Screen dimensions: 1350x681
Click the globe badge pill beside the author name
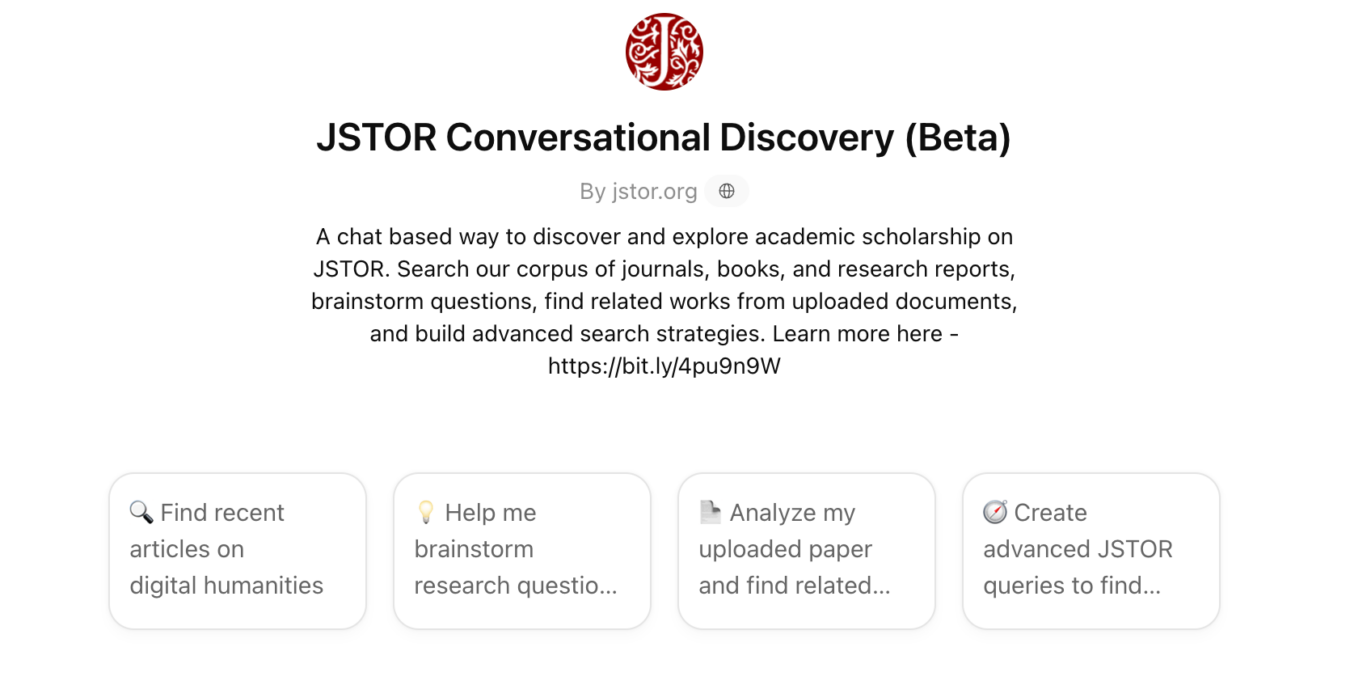(726, 191)
